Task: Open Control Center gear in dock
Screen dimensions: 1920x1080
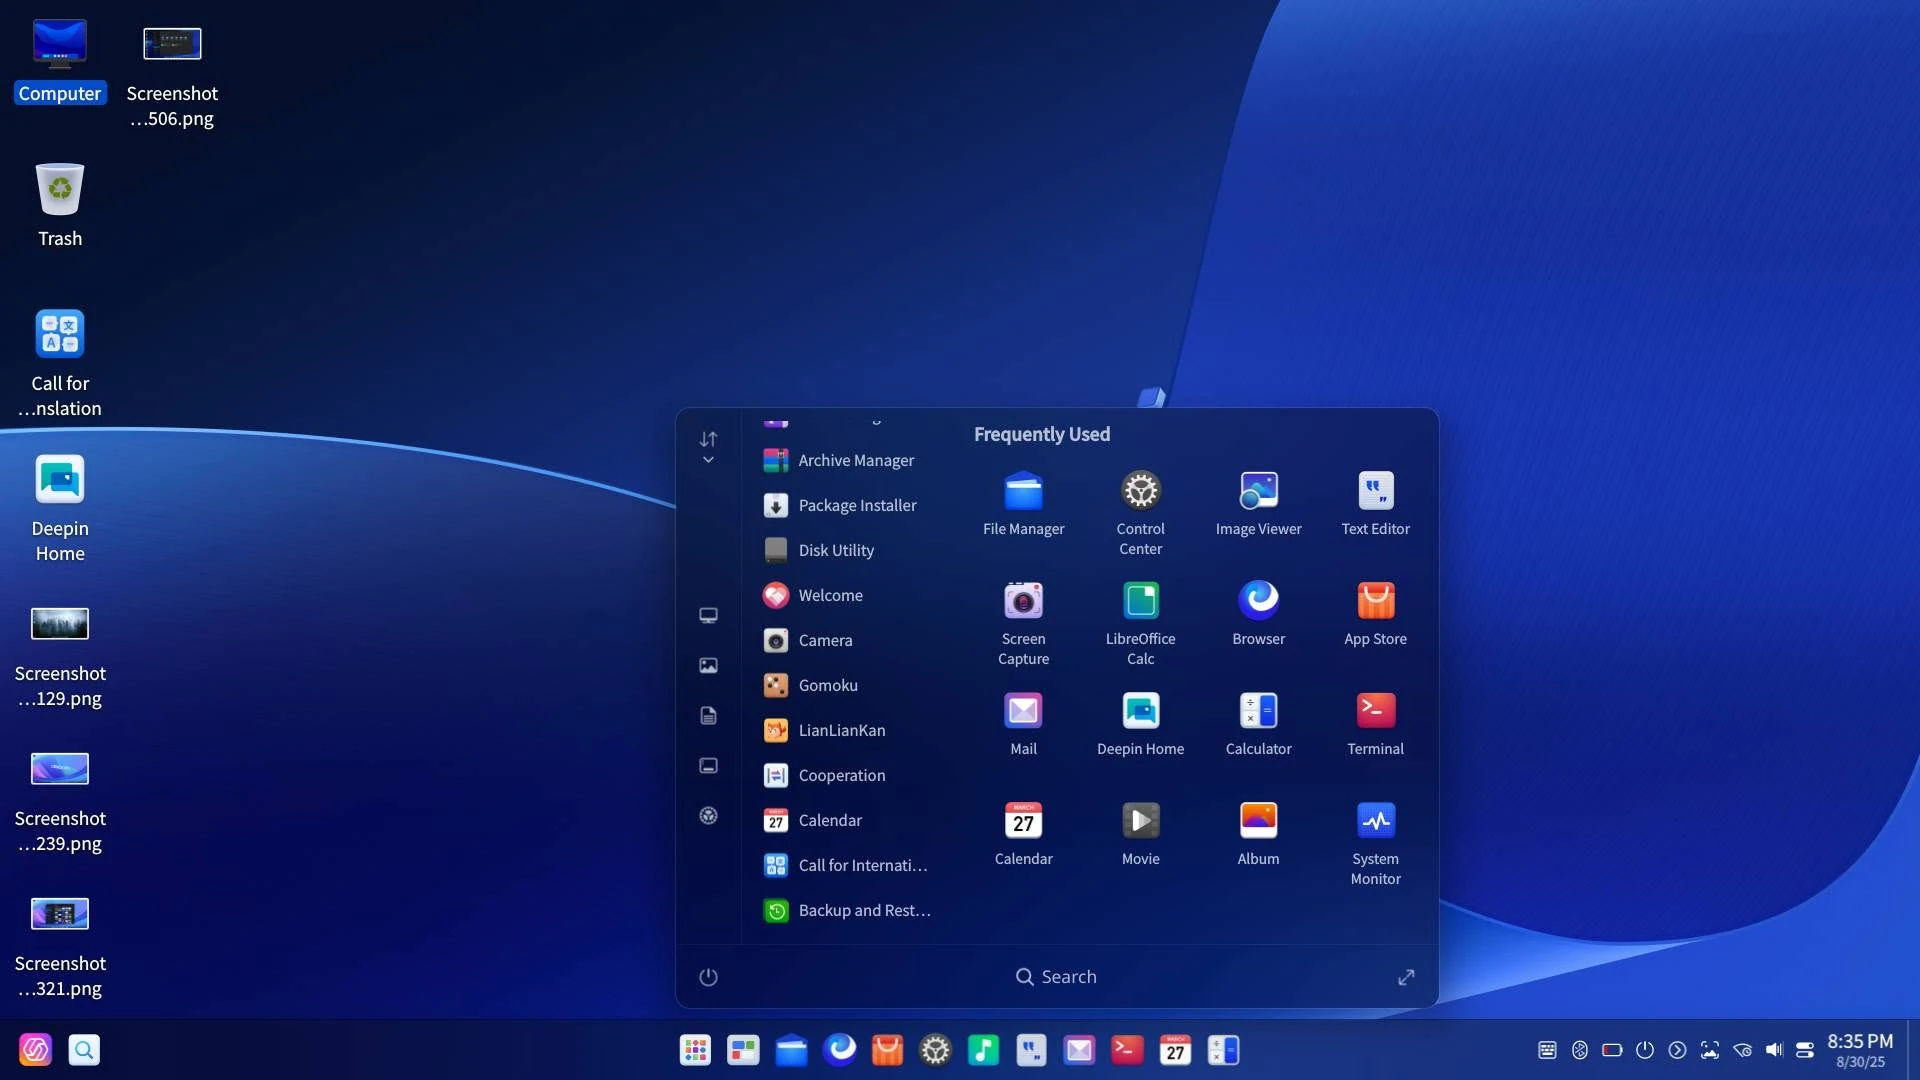Action: tap(935, 1050)
